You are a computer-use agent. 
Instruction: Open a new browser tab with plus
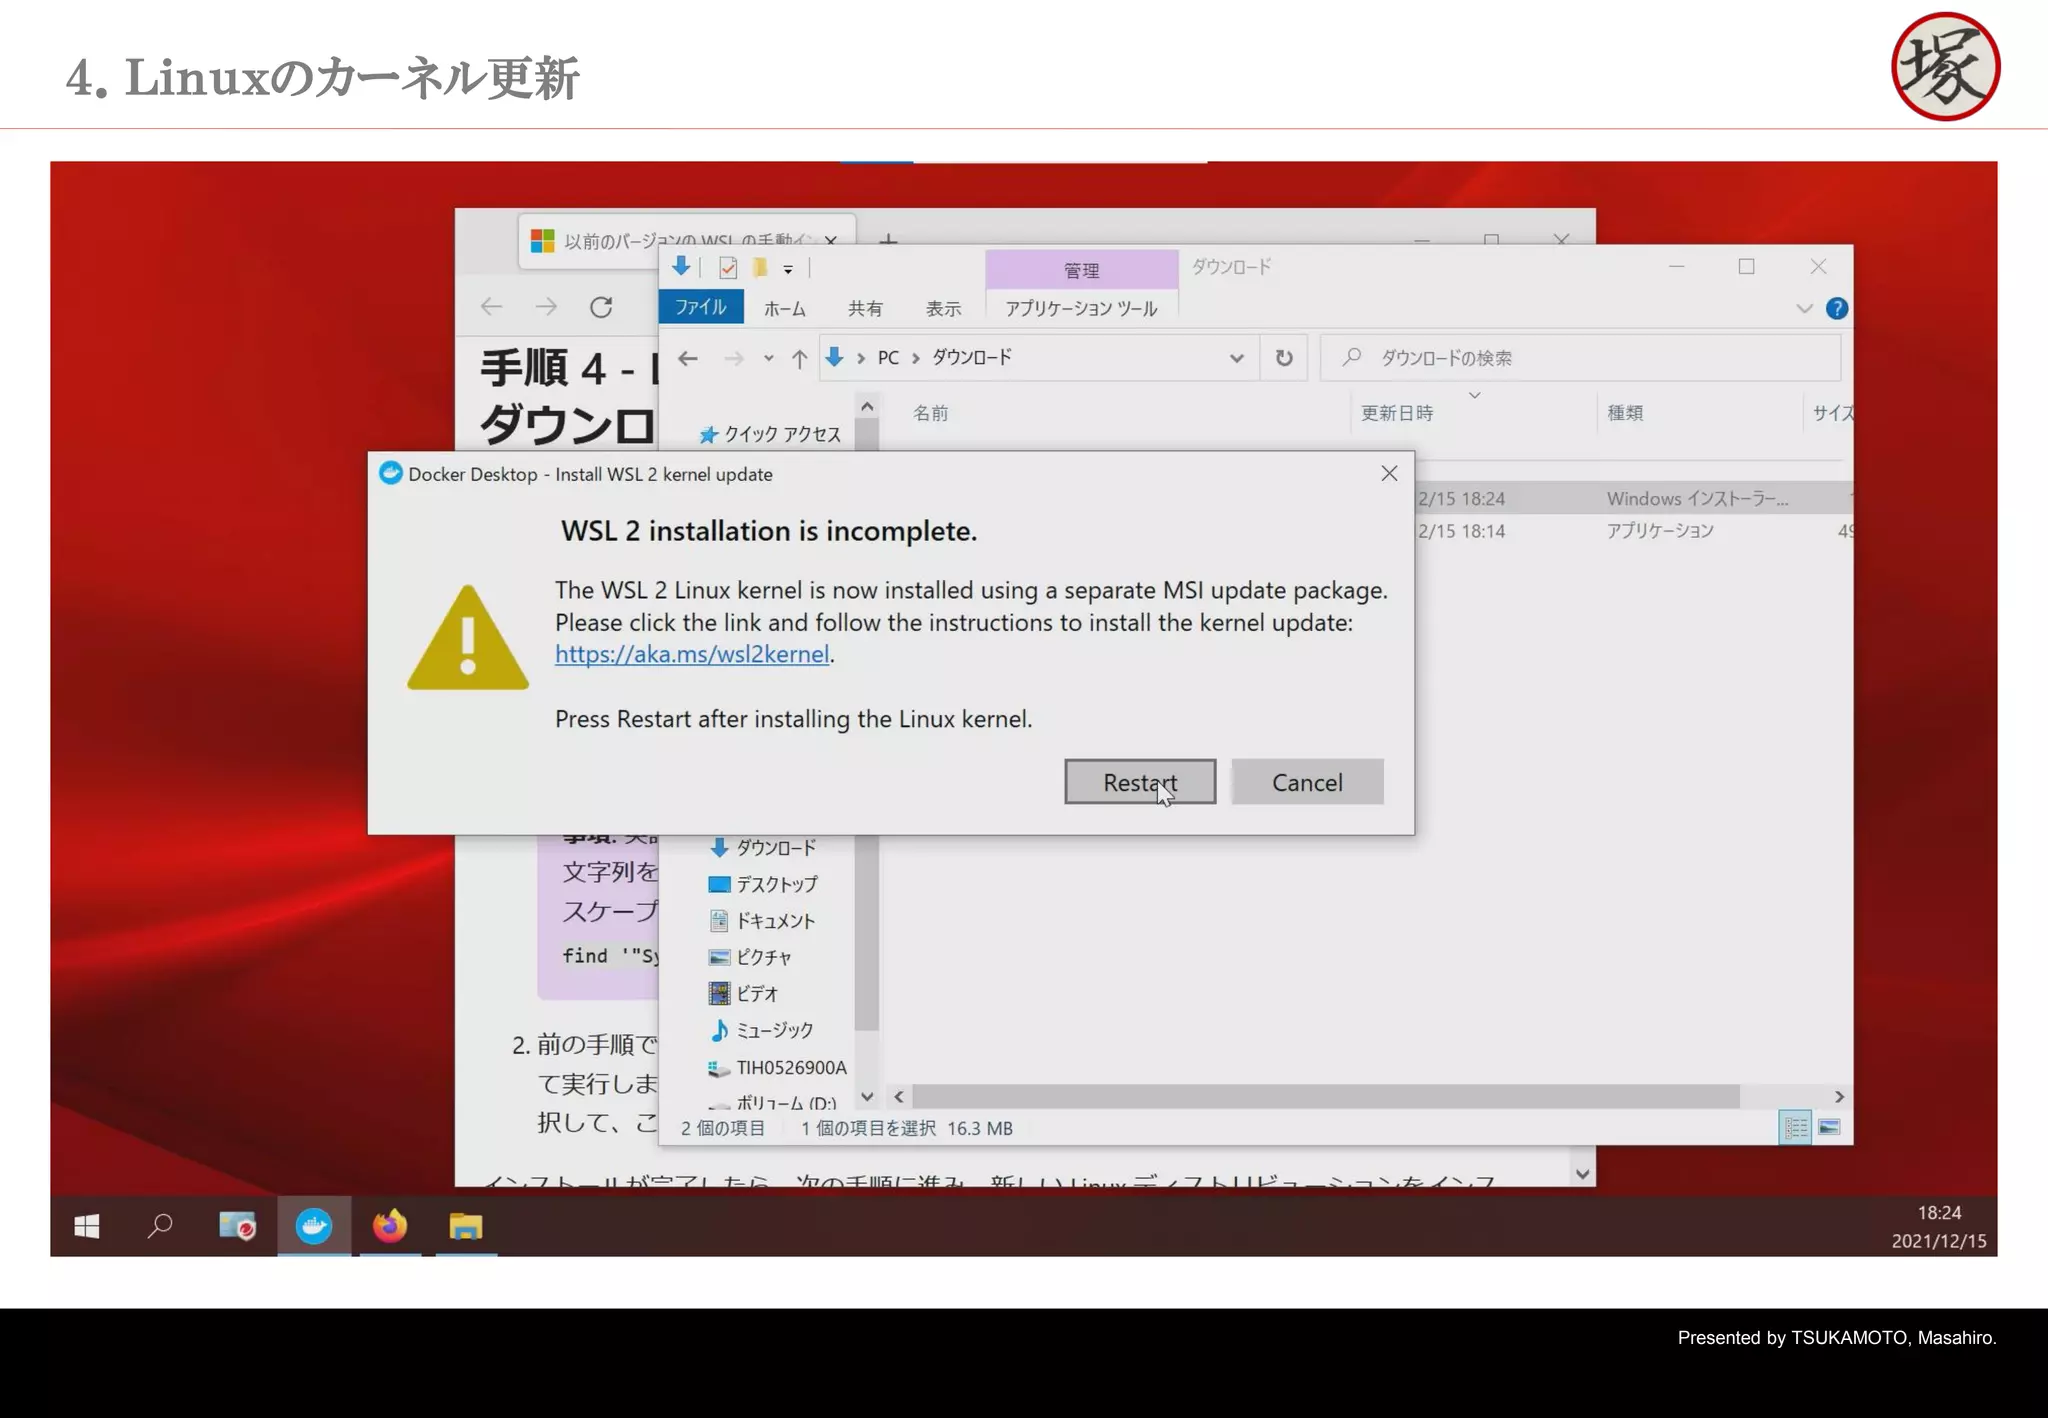click(888, 240)
